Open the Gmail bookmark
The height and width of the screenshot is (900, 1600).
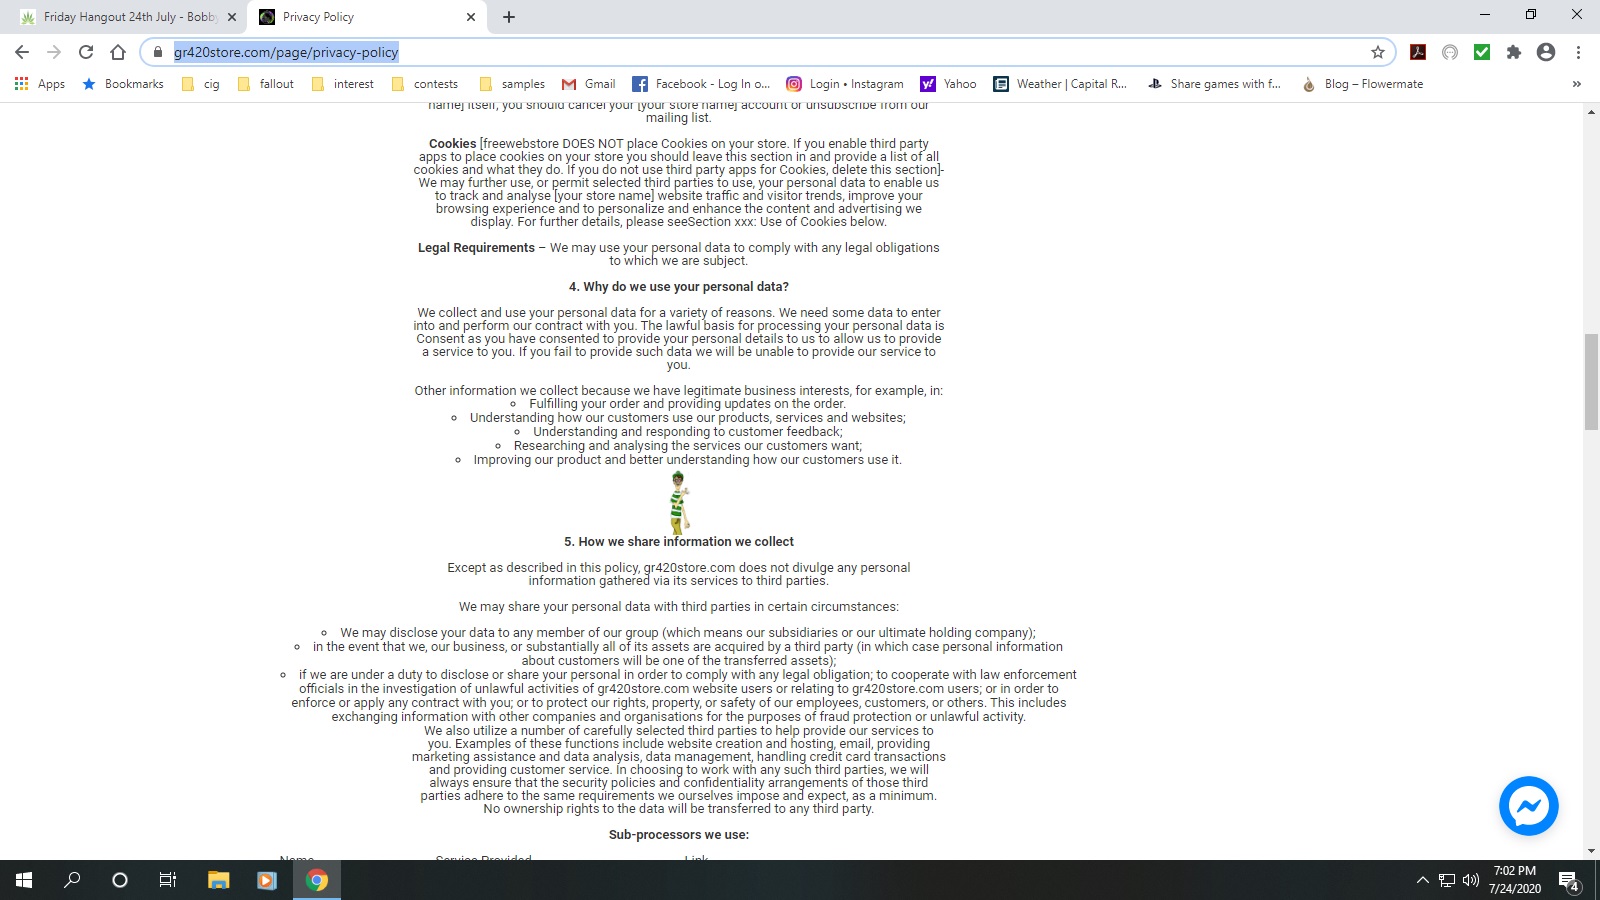point(588,84)
